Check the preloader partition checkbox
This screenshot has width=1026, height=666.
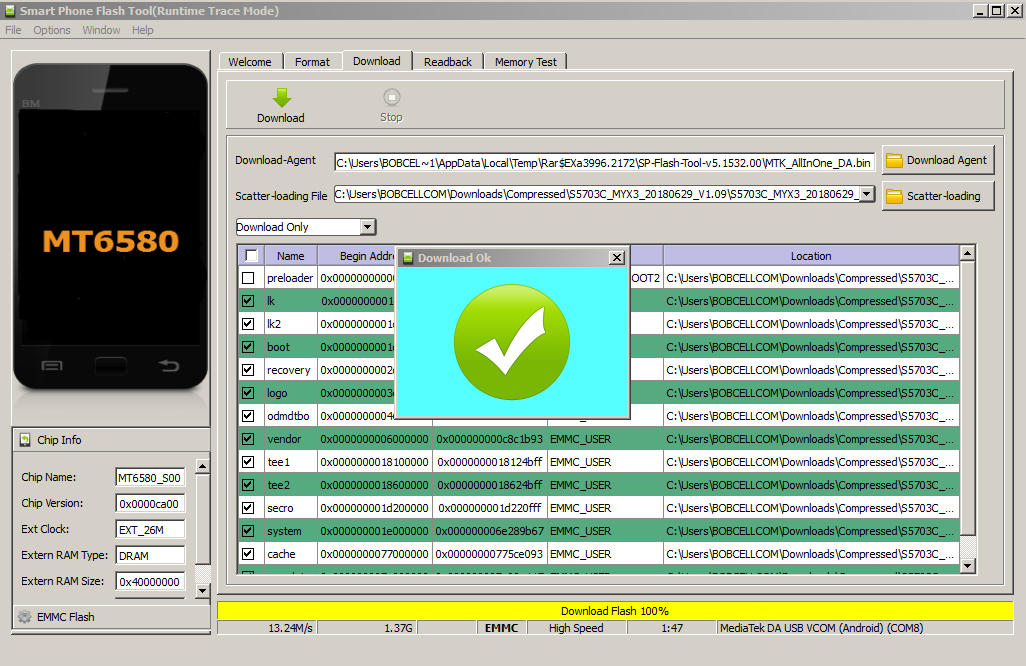coord(248,278)
